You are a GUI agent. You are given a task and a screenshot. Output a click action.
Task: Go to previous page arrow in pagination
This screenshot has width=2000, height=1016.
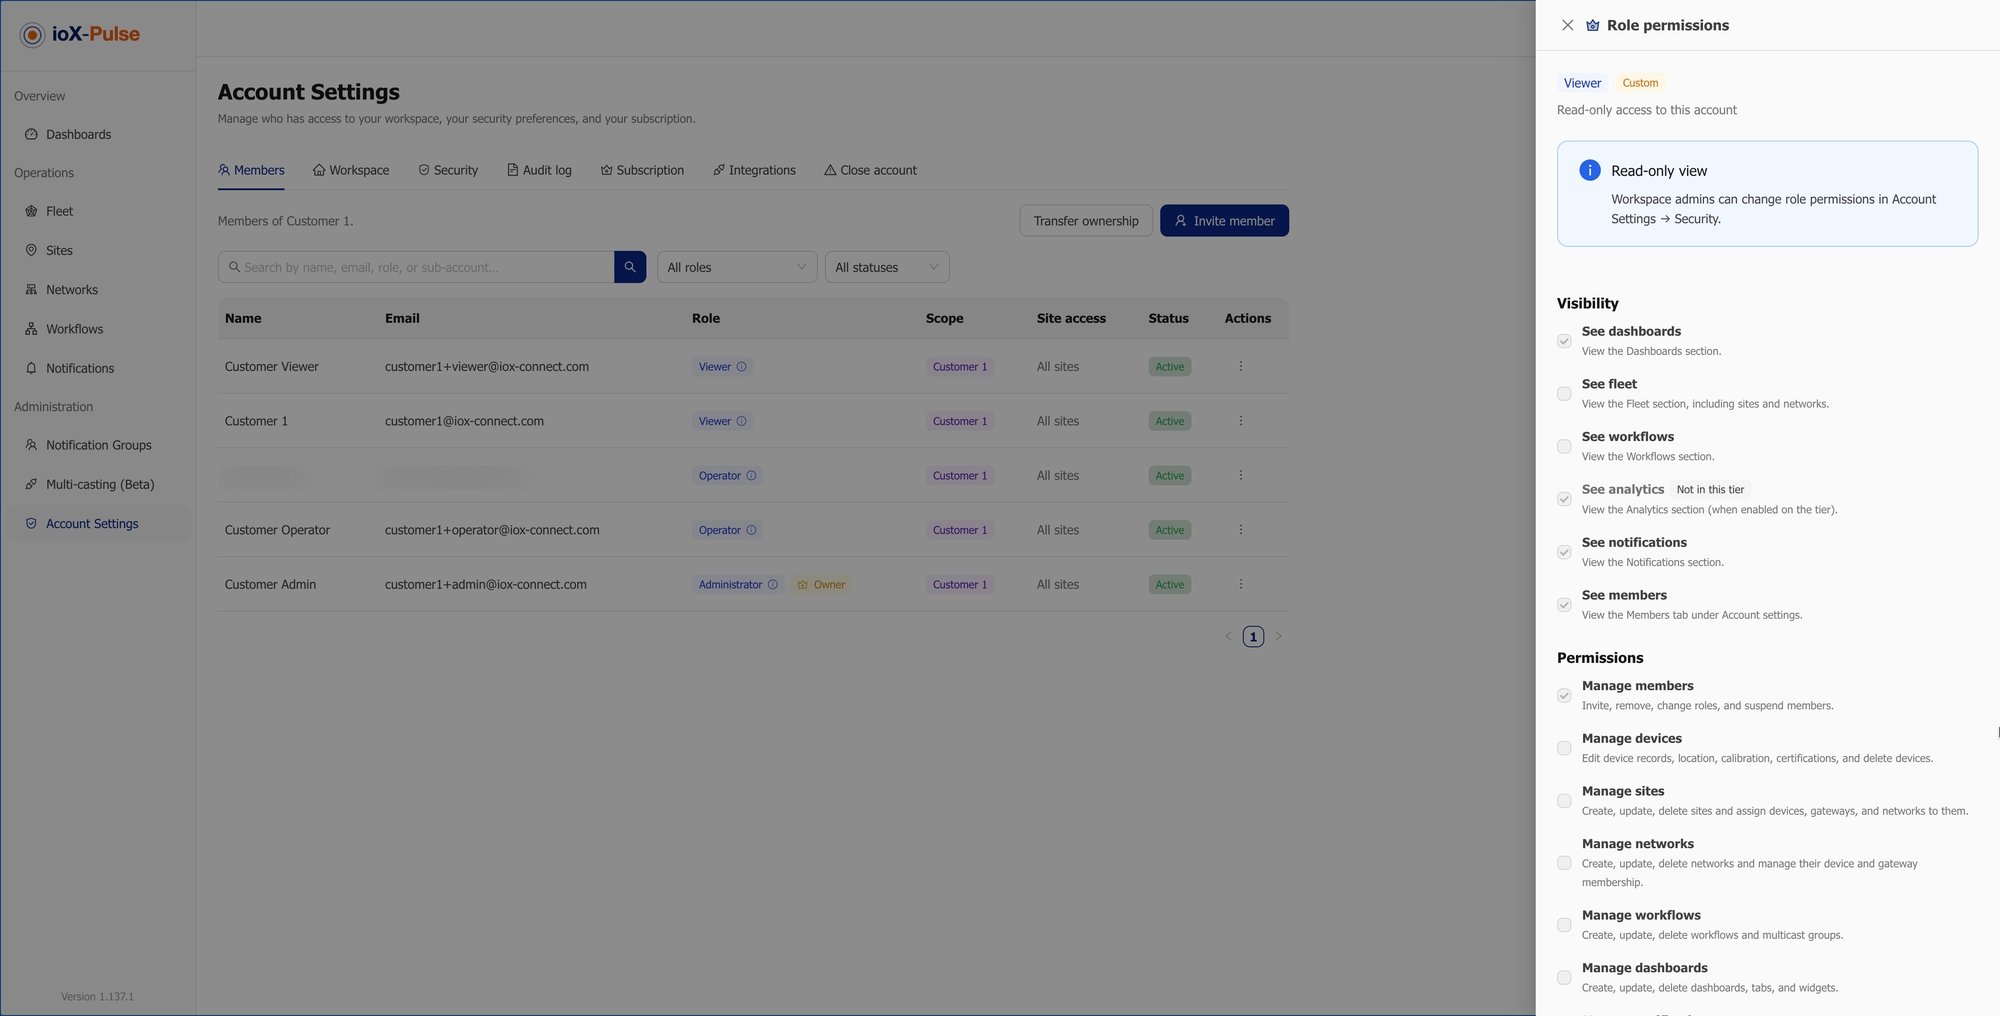pos(1228,637)
